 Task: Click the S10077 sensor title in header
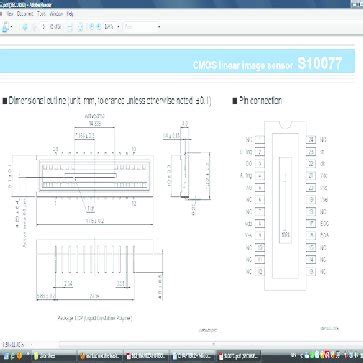319,64
